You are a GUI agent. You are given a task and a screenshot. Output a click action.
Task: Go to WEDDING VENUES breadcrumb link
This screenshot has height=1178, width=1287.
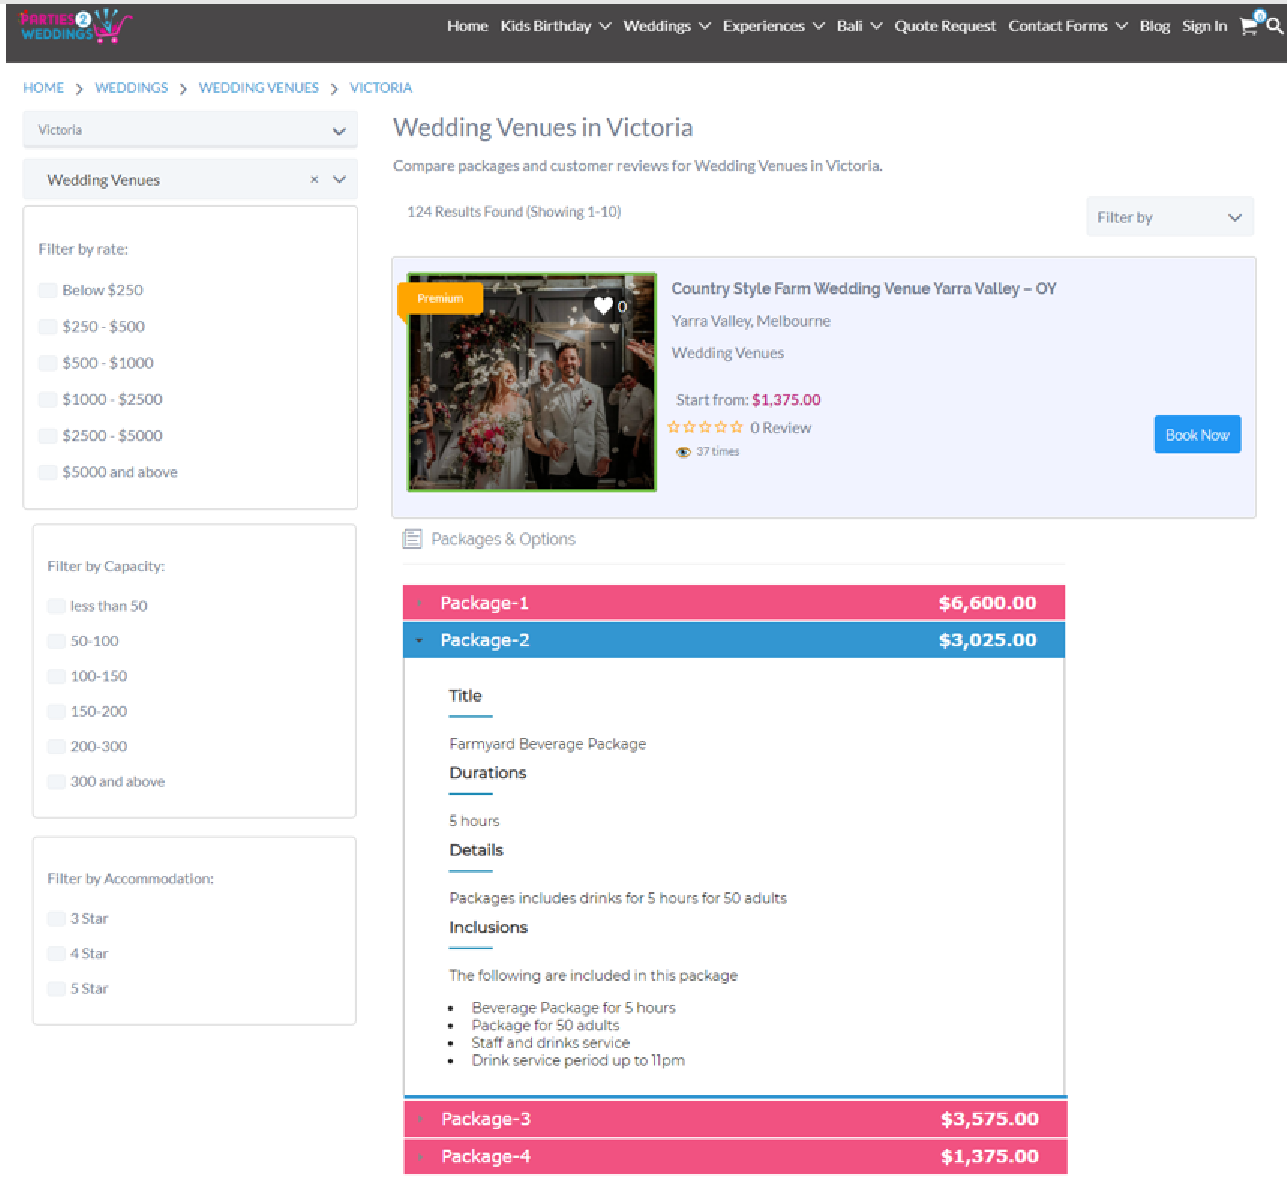click(x=259, y=88)
